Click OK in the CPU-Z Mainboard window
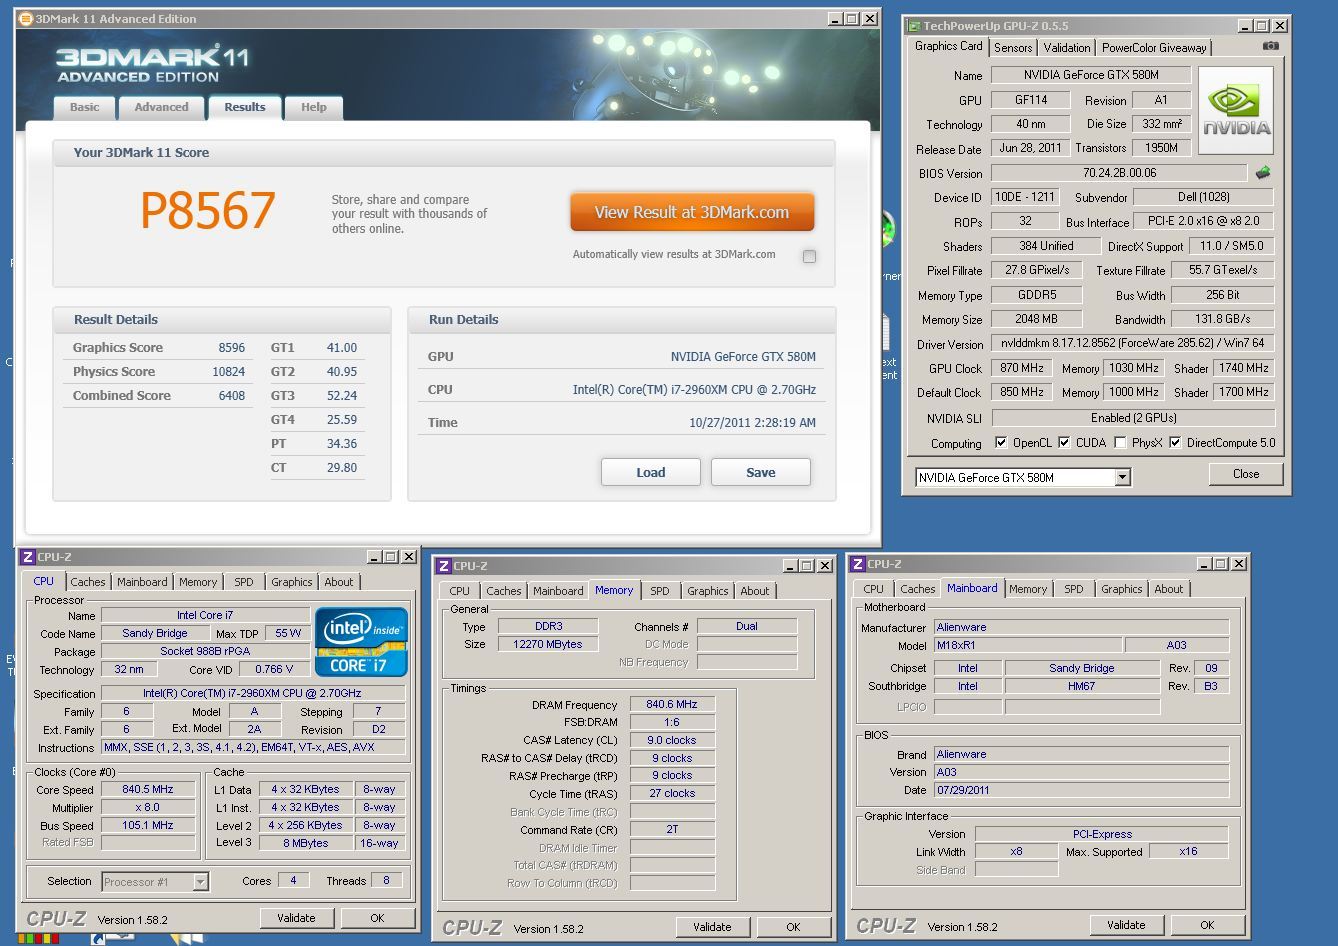Image resolution: width=1338 pixels, height=946 pixels. (x=1207, y=925)
